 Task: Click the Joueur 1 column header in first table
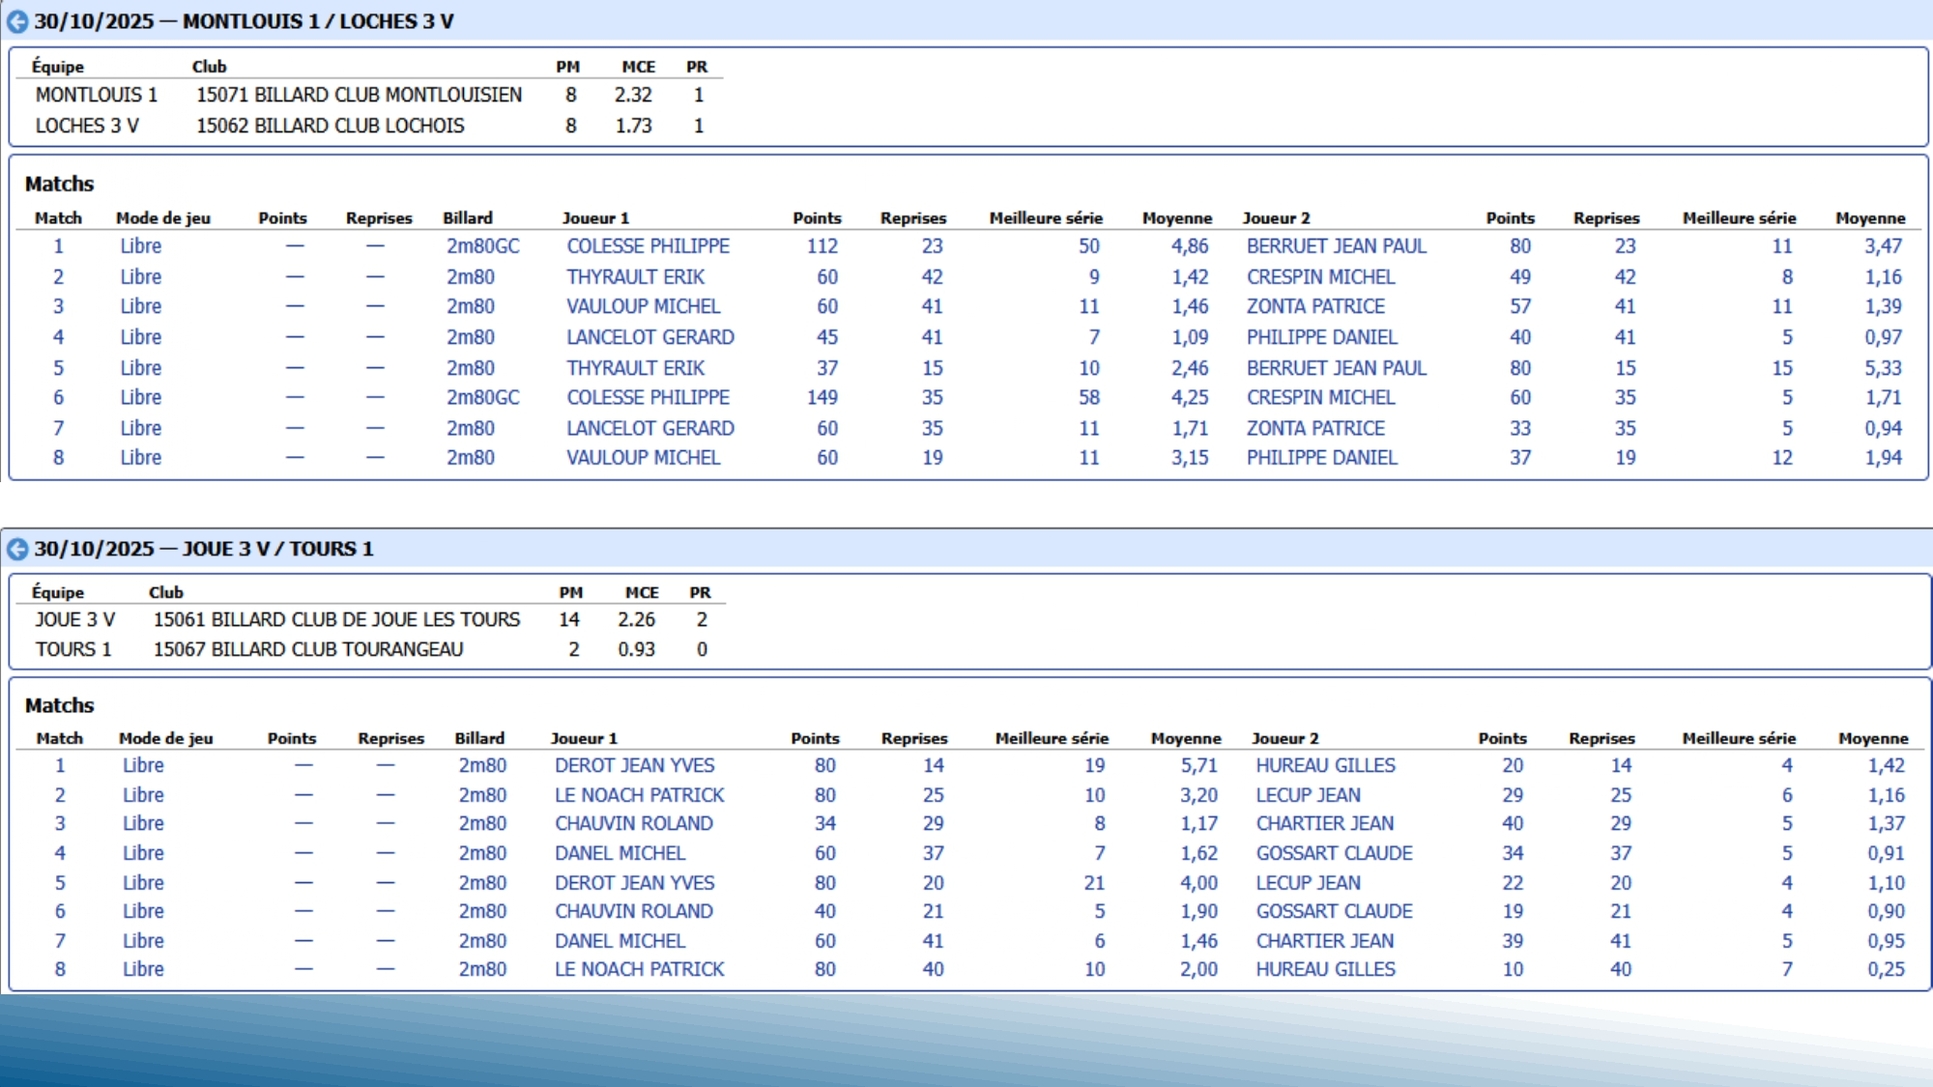coord(595,218)
